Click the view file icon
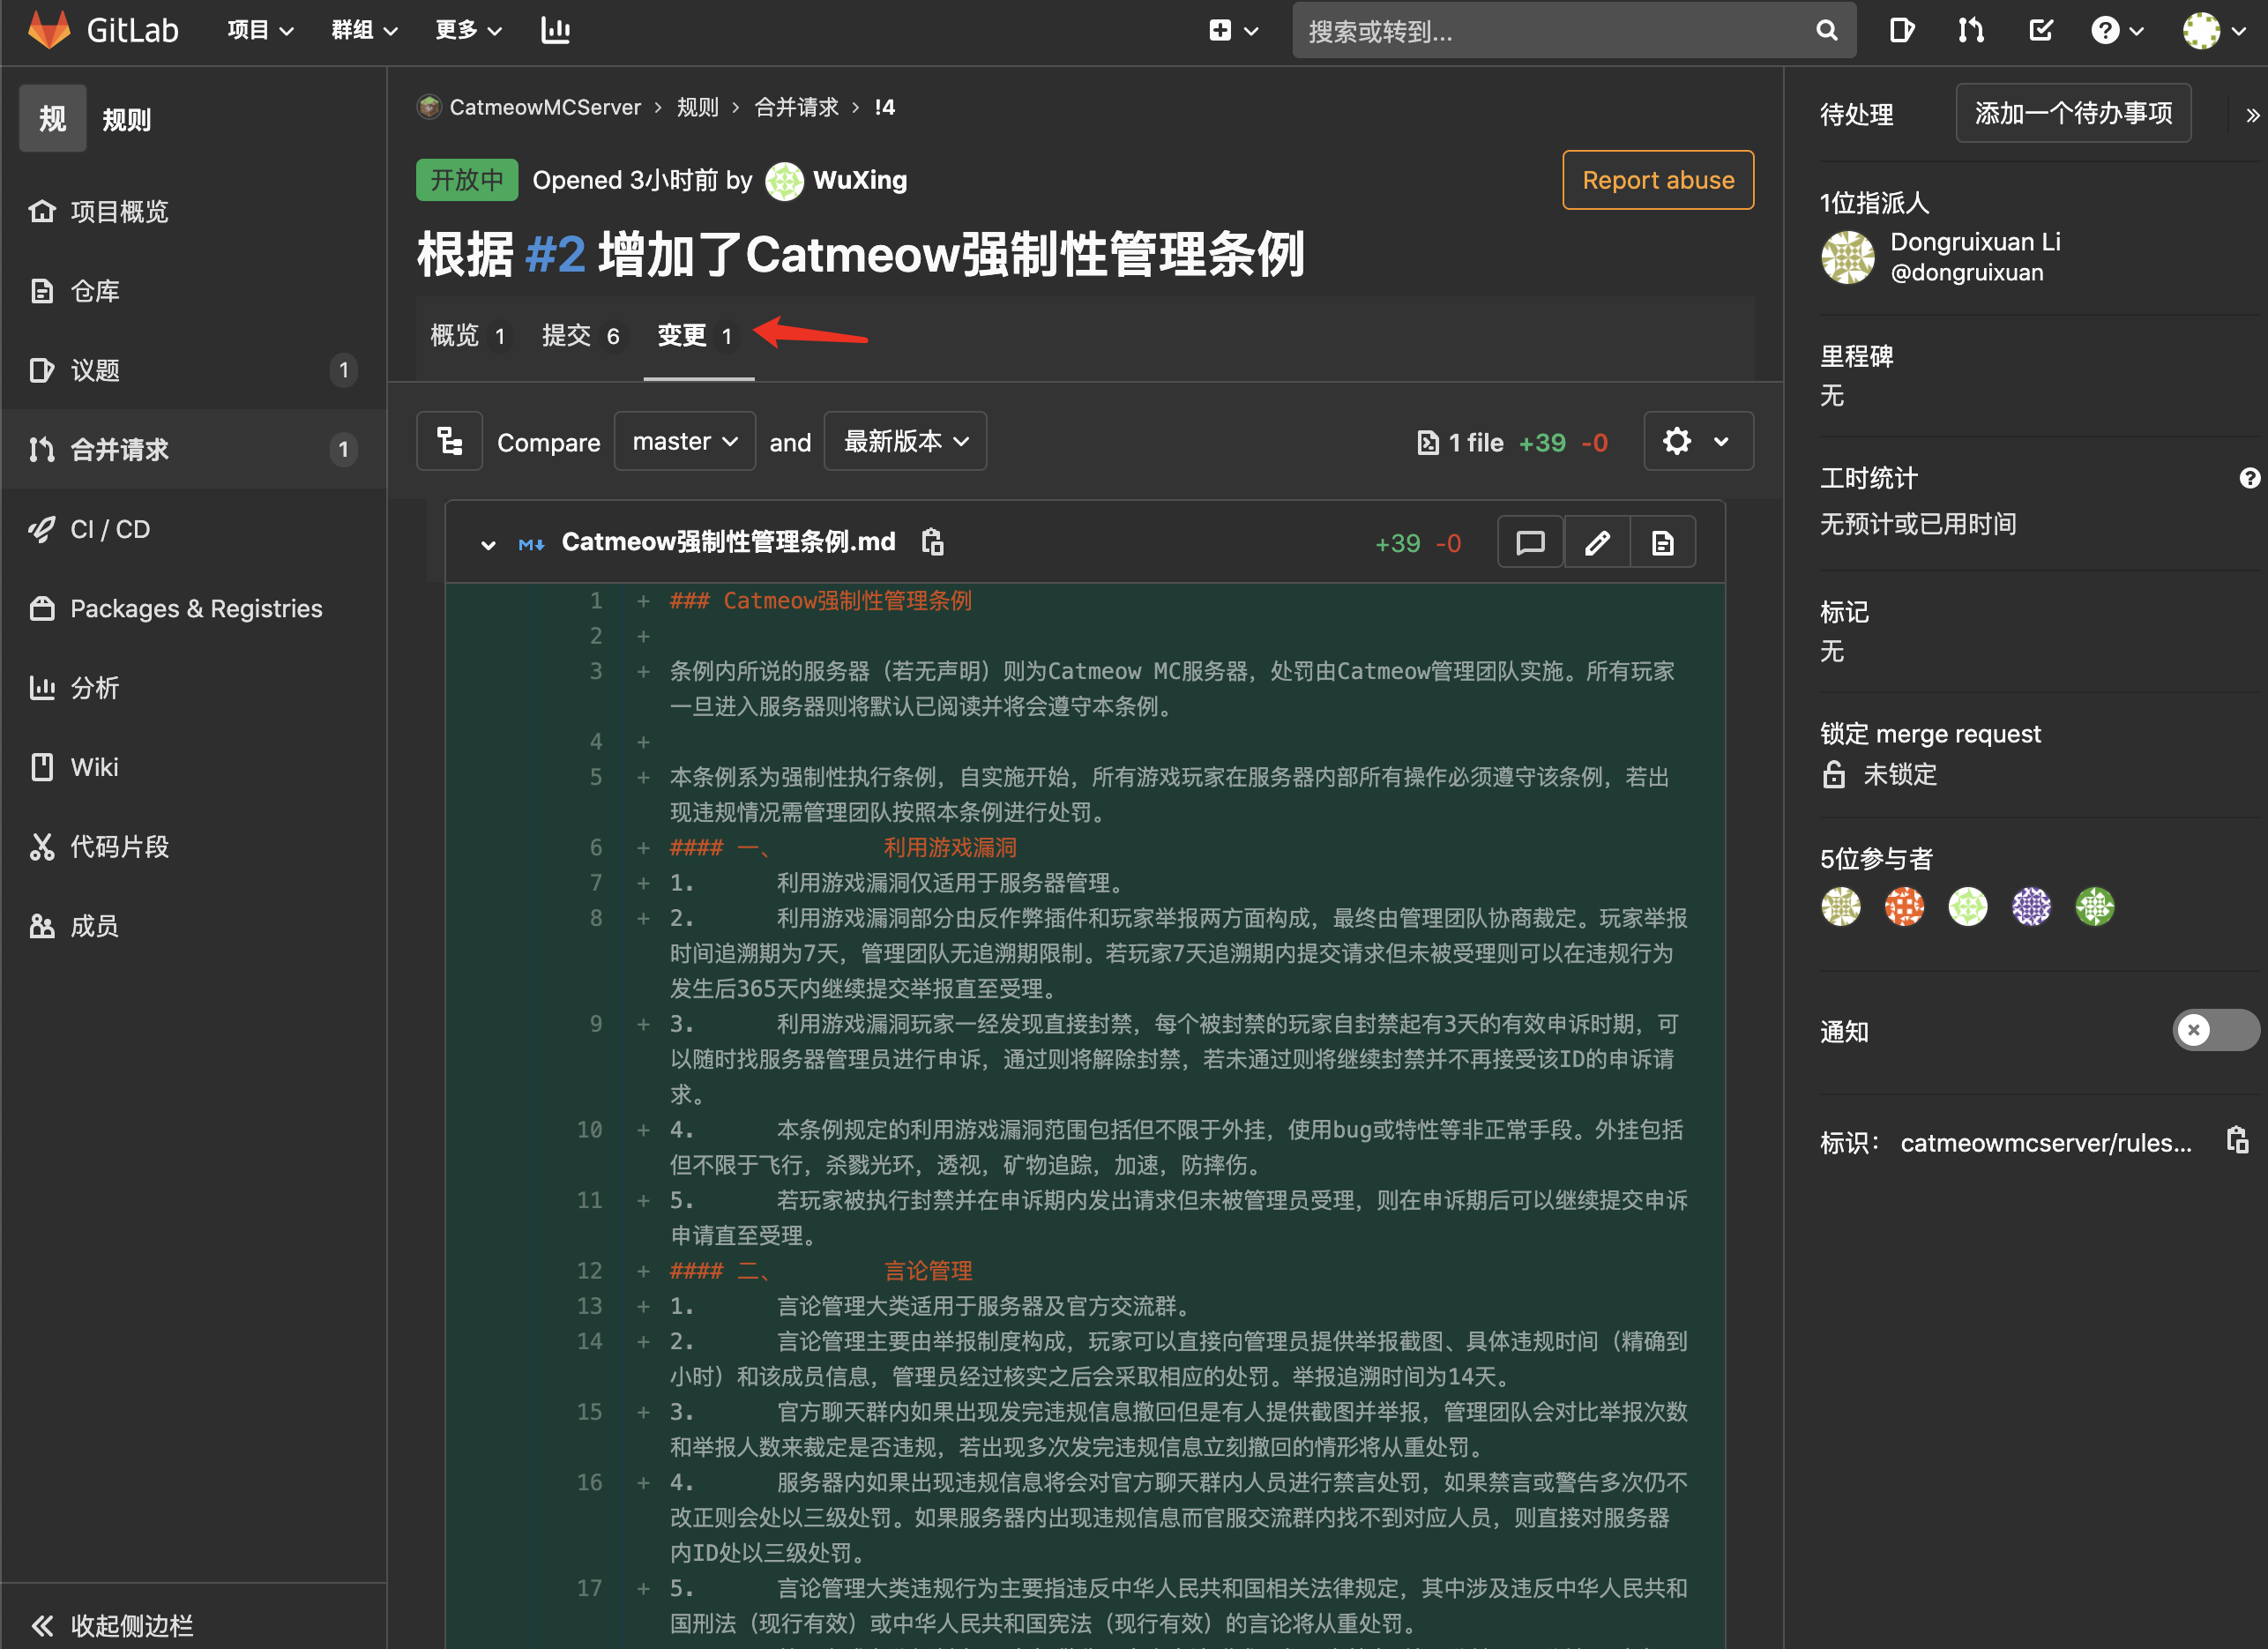 1662,542
